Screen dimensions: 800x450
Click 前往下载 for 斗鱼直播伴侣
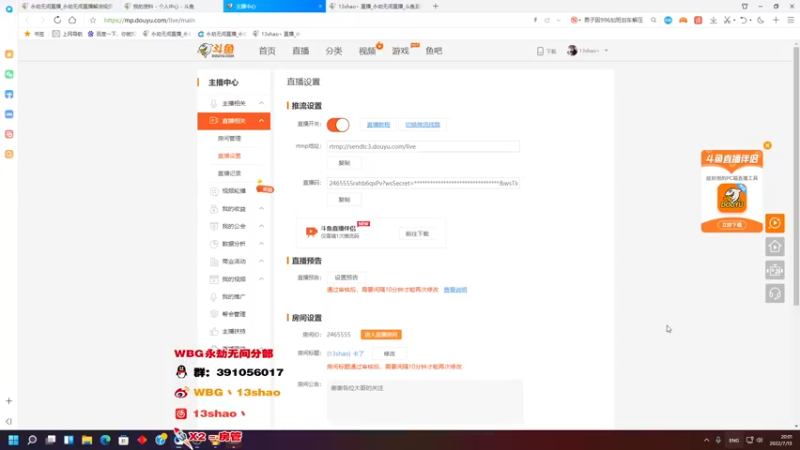(417, 234)
